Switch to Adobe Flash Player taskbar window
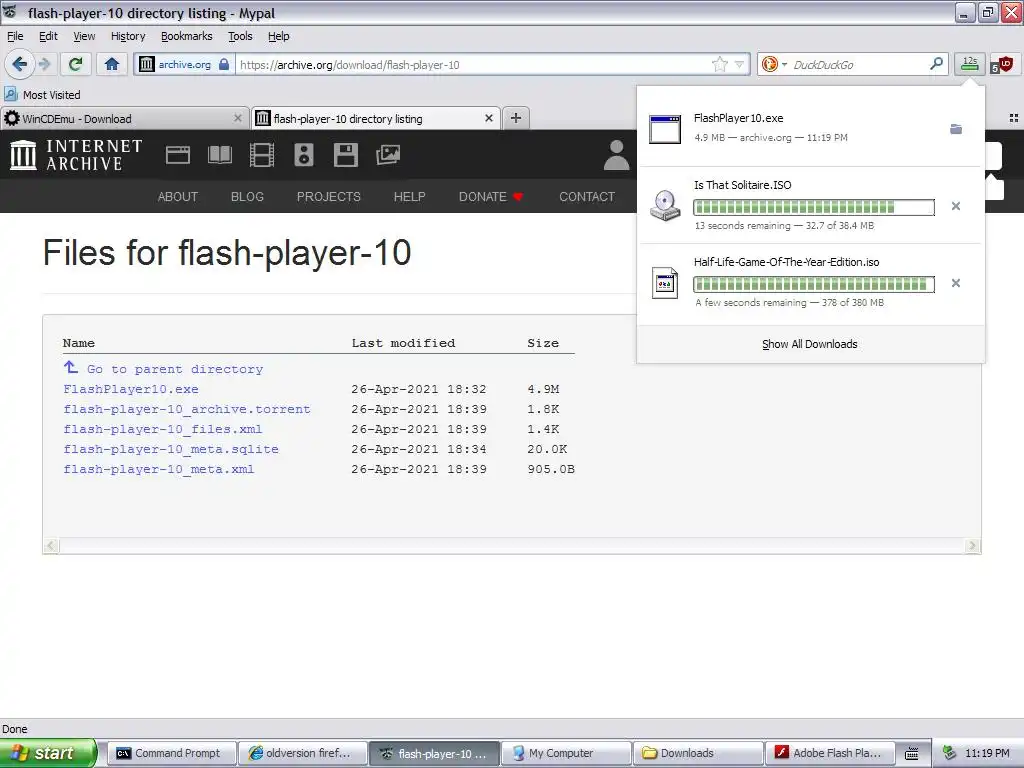The image size is (1024, 768). pyautogui.click(x=829, y=753)
